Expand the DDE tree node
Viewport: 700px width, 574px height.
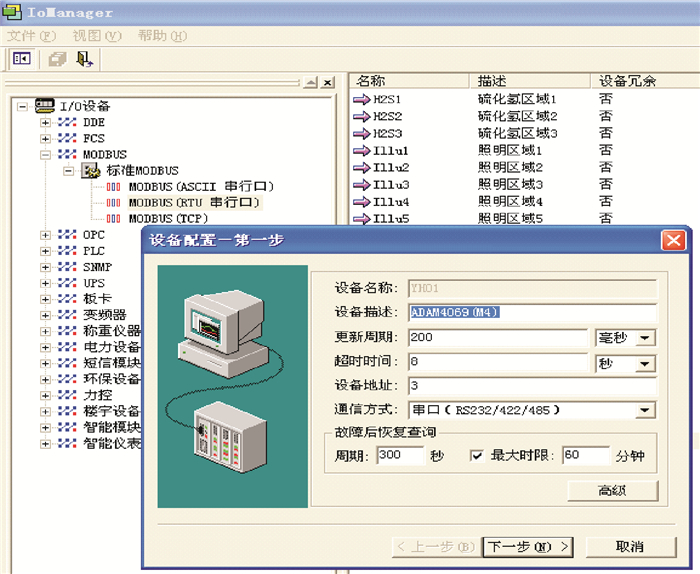pyautogui.click(x=45, y=122)
